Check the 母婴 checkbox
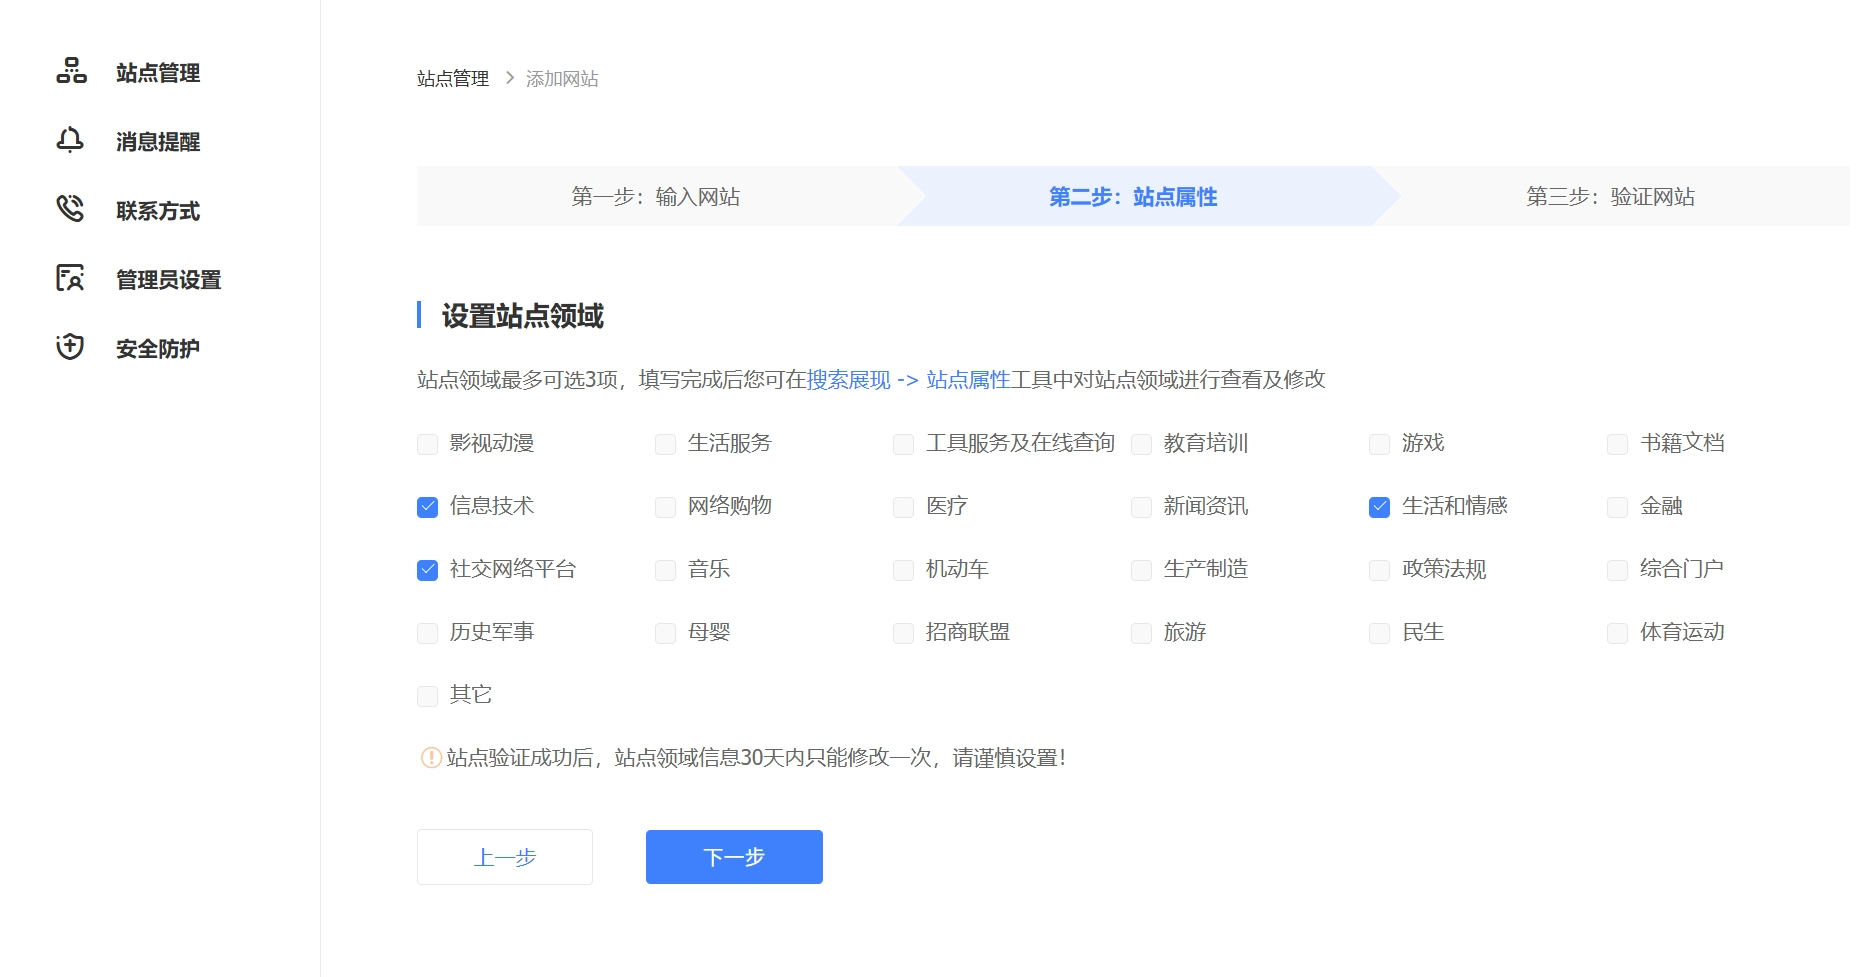The height and width of the screenshot is (977, 1870). point(665,633)
